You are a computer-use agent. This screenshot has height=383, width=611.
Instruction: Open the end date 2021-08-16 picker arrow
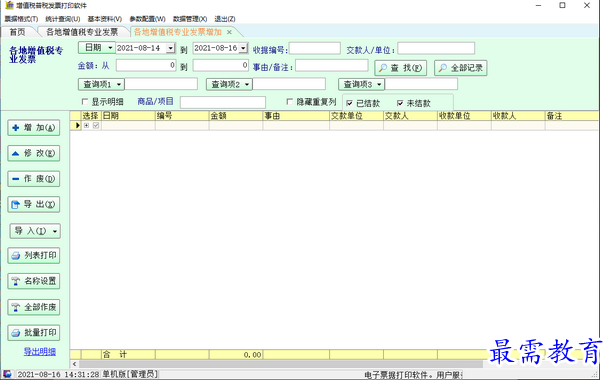pos(244,48)
